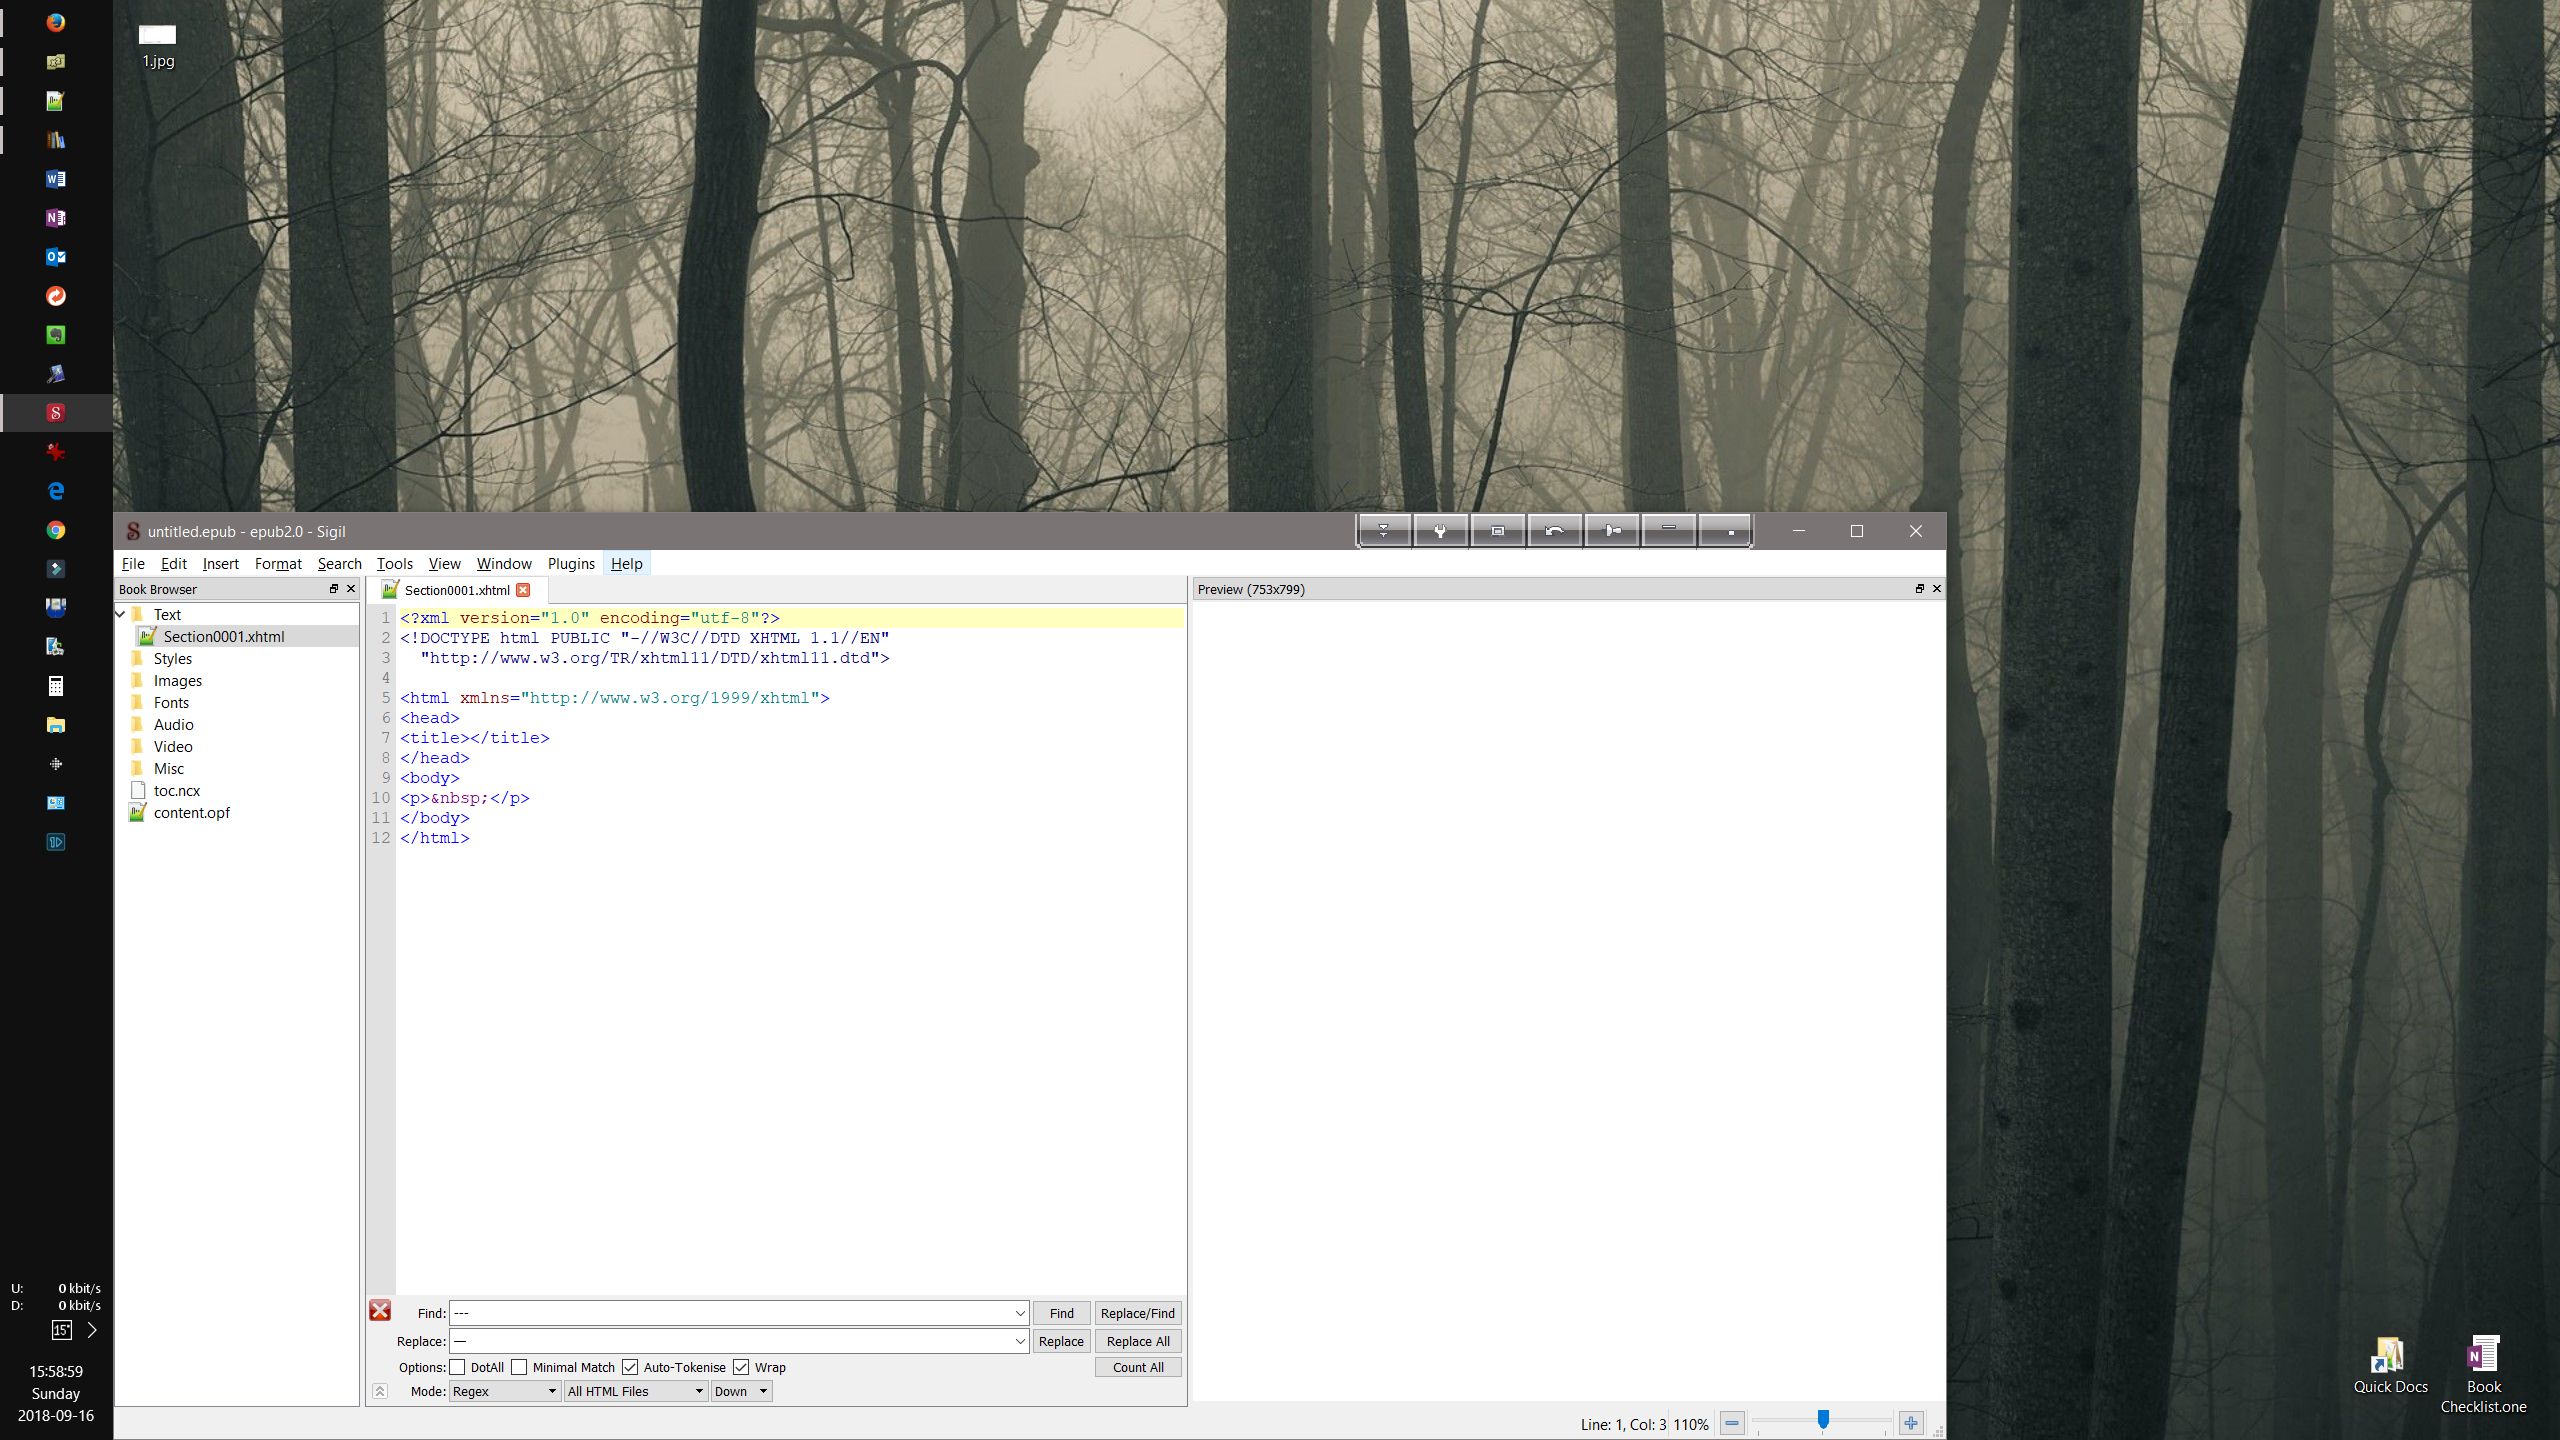The image size is (2560, 1440).
Task: Close the Find and Replace panel
Action: pyautogui.click(x=380, y=1311)
